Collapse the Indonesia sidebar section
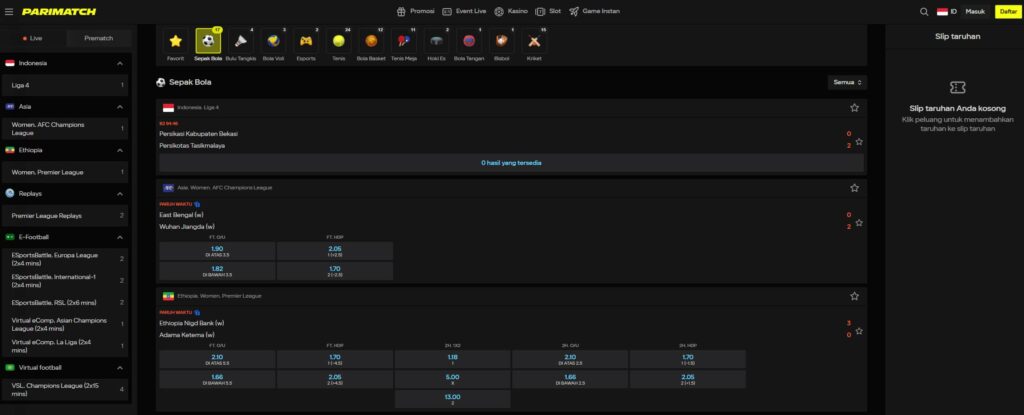Screen dimensions: 1024x415 [120, 63]
